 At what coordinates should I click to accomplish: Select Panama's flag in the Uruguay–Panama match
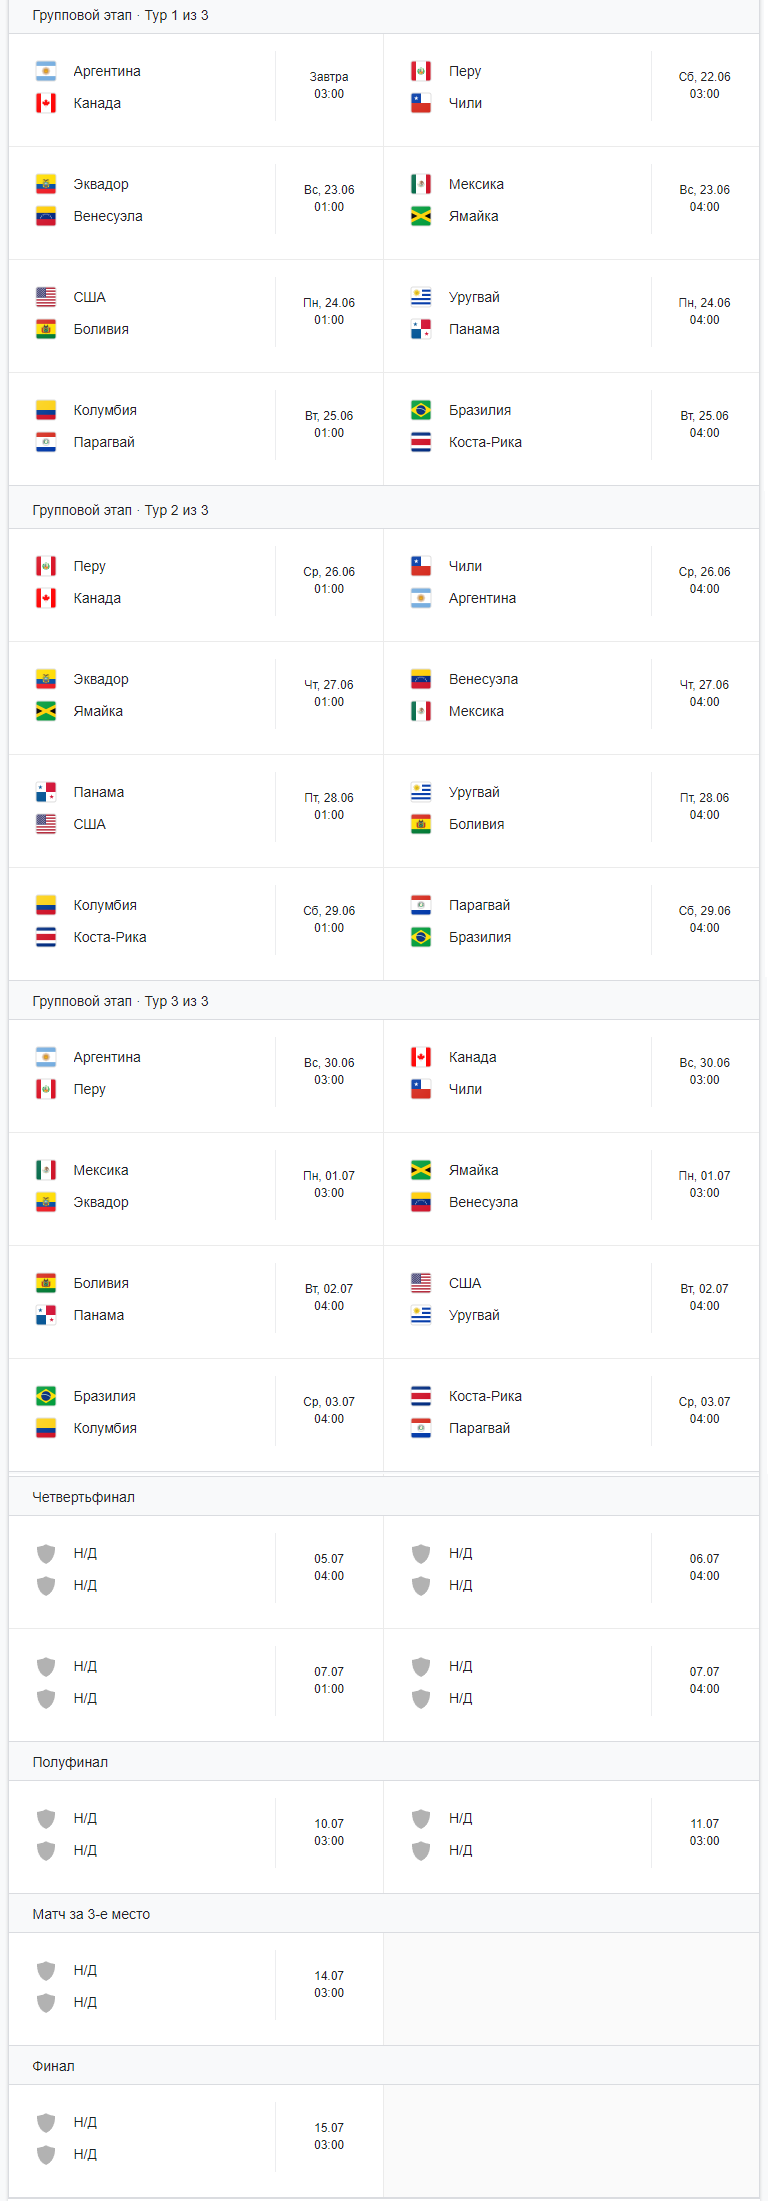coord(421,329)
